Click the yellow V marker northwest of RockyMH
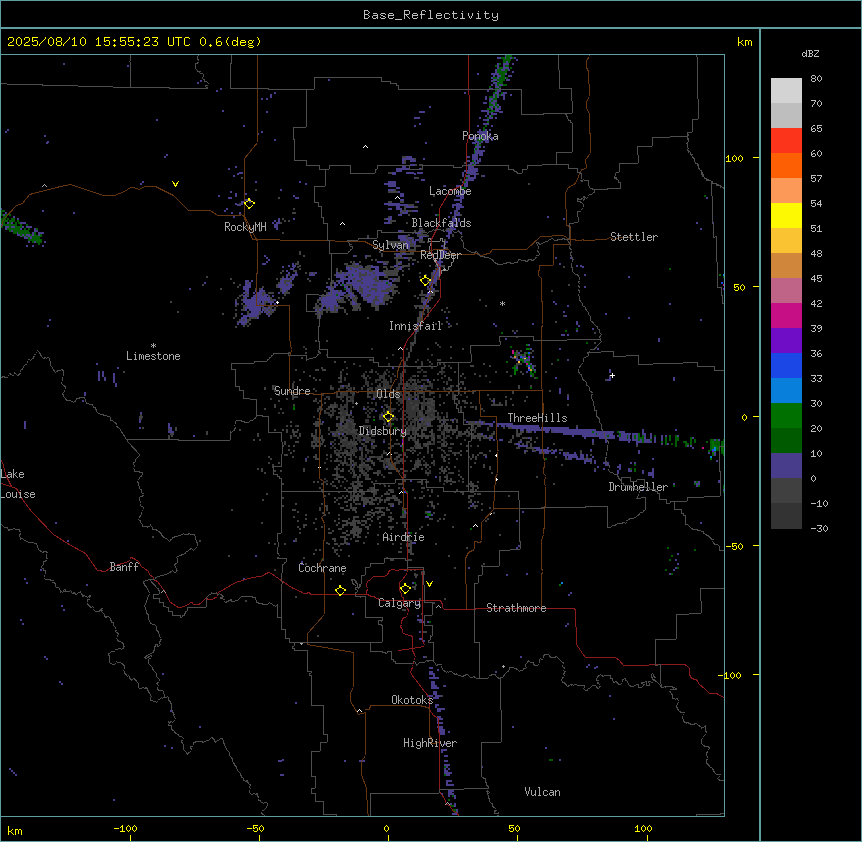The height and width of the screenshot is (842, 862). (175, 184)
